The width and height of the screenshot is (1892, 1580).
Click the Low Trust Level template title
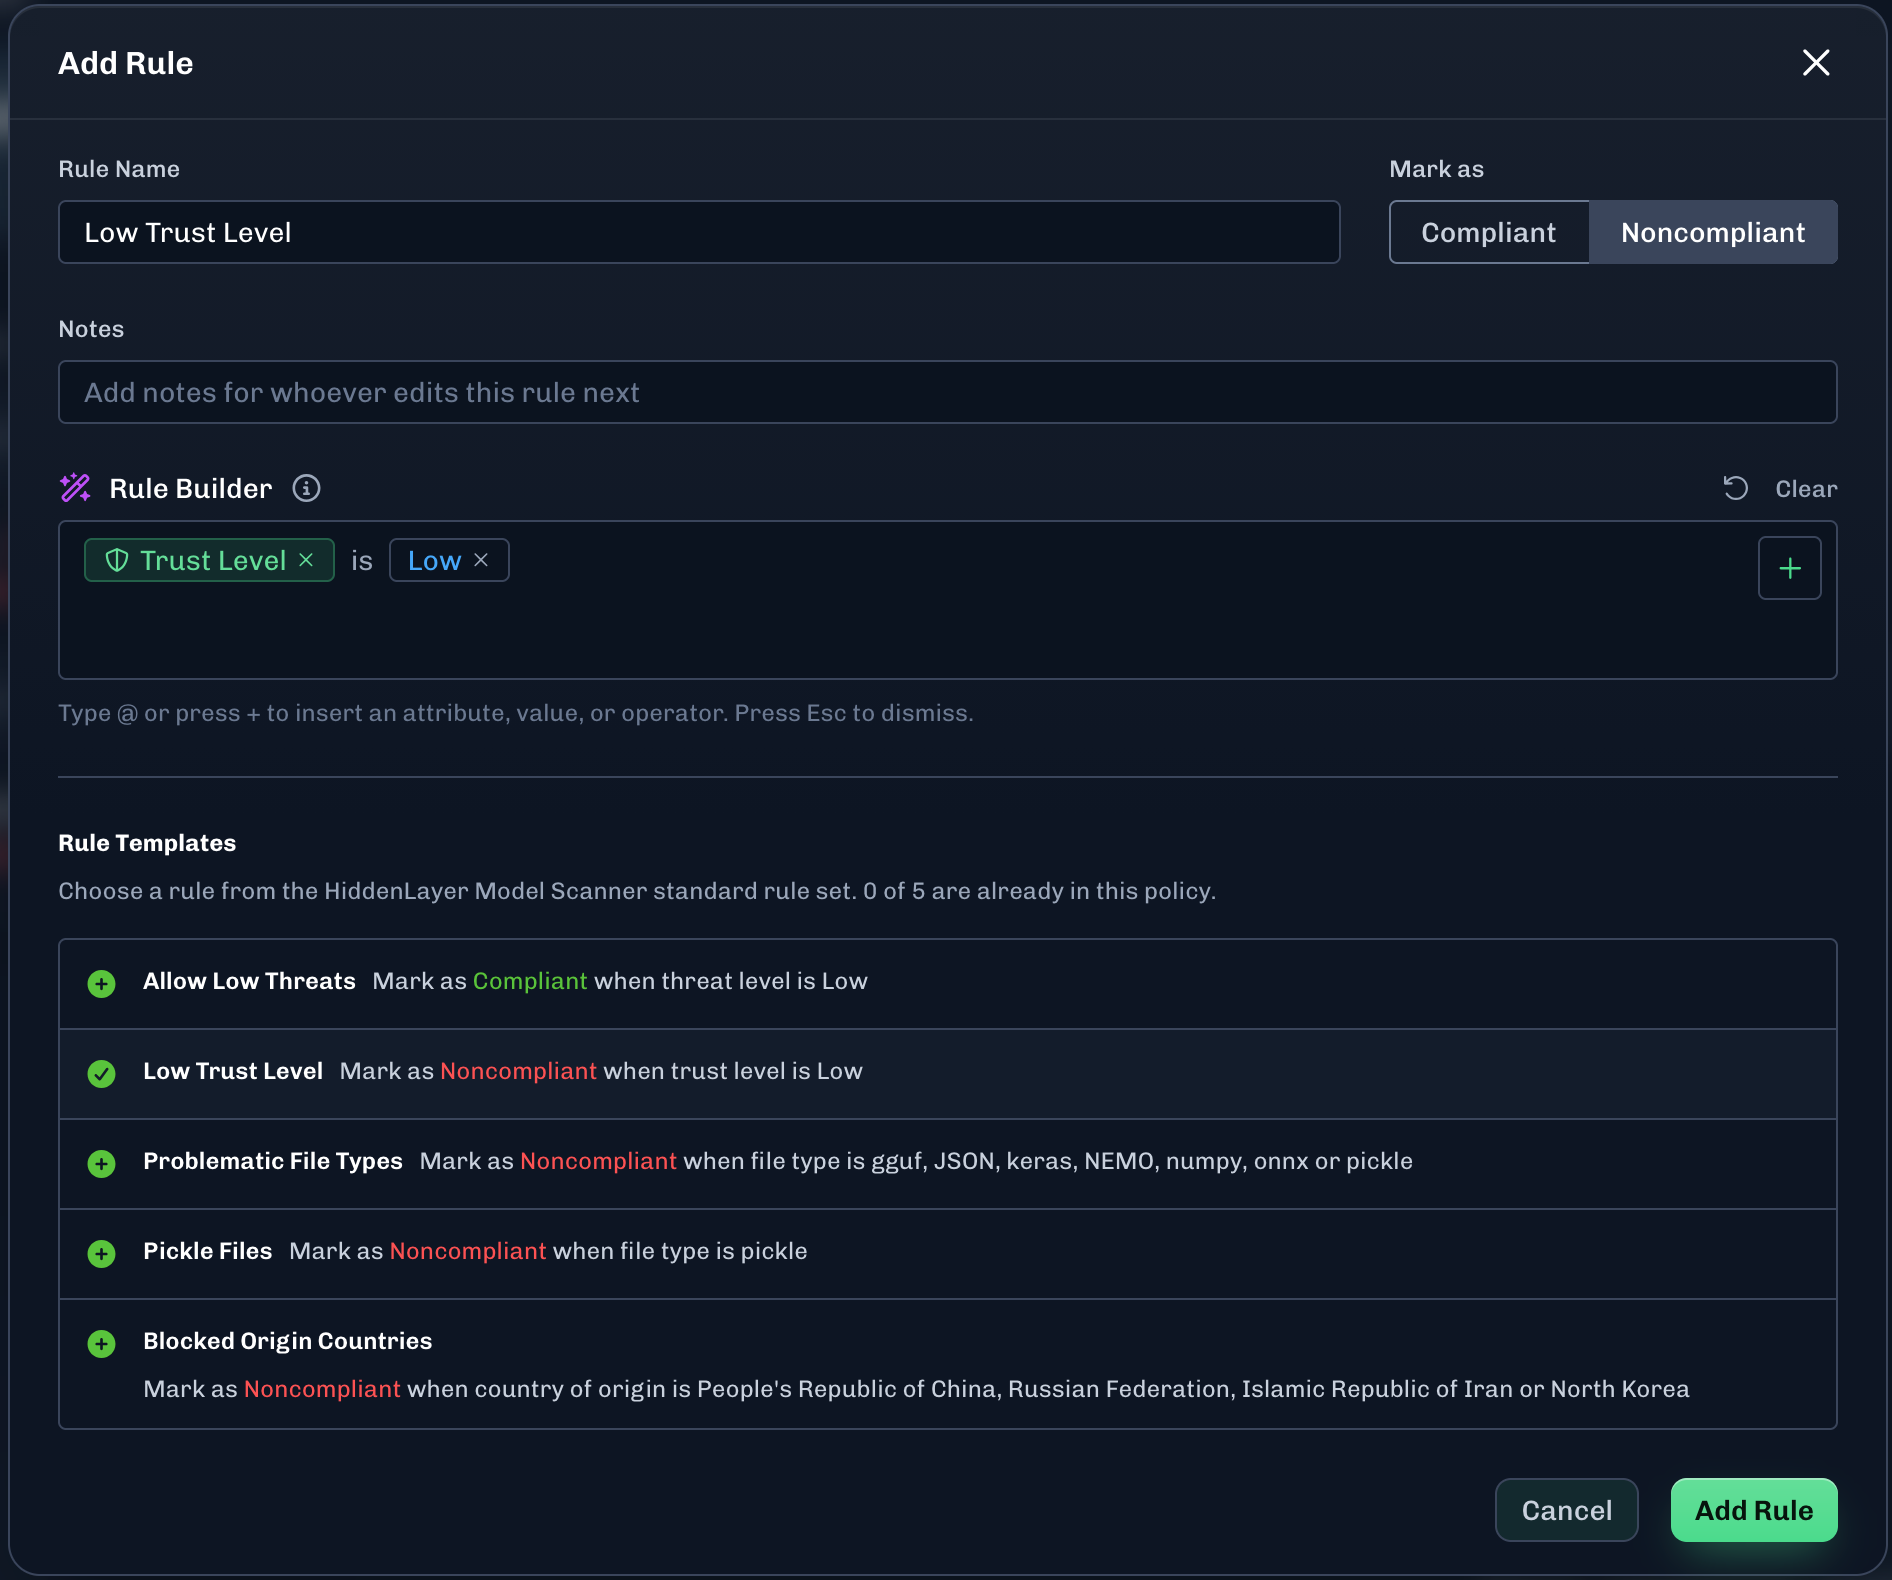click(233, 1071)
